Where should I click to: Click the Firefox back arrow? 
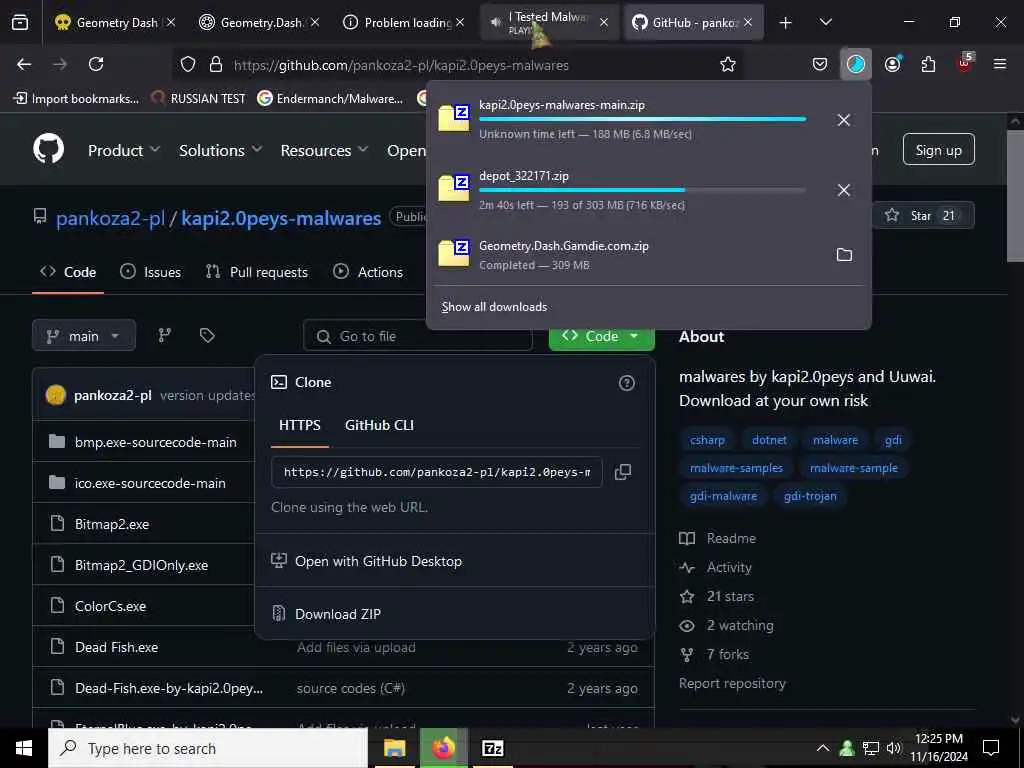point(24,64)
